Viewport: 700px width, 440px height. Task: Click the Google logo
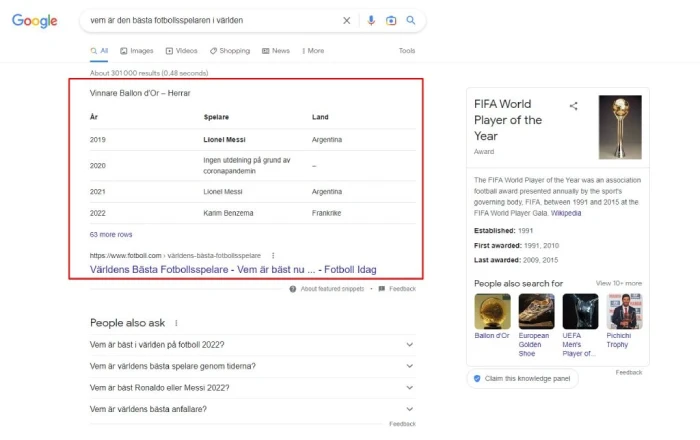pos(35,21)
